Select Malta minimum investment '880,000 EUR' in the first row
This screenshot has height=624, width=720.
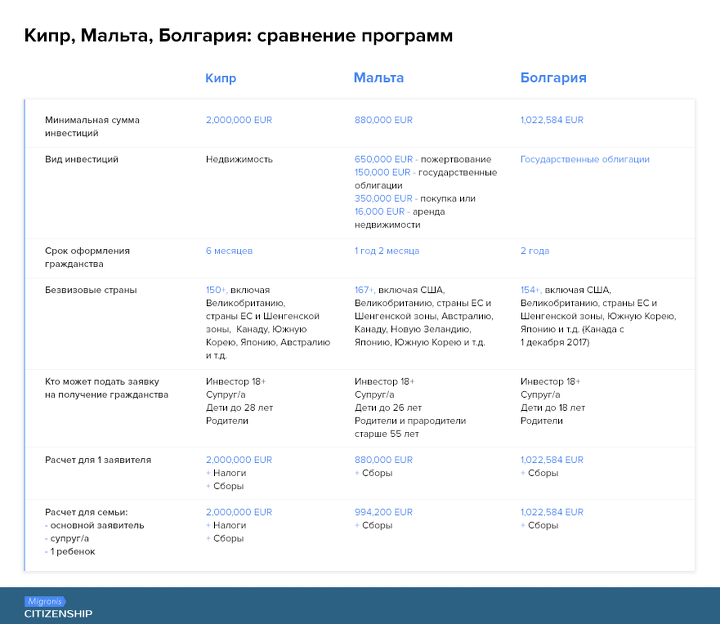click(383, 120)
